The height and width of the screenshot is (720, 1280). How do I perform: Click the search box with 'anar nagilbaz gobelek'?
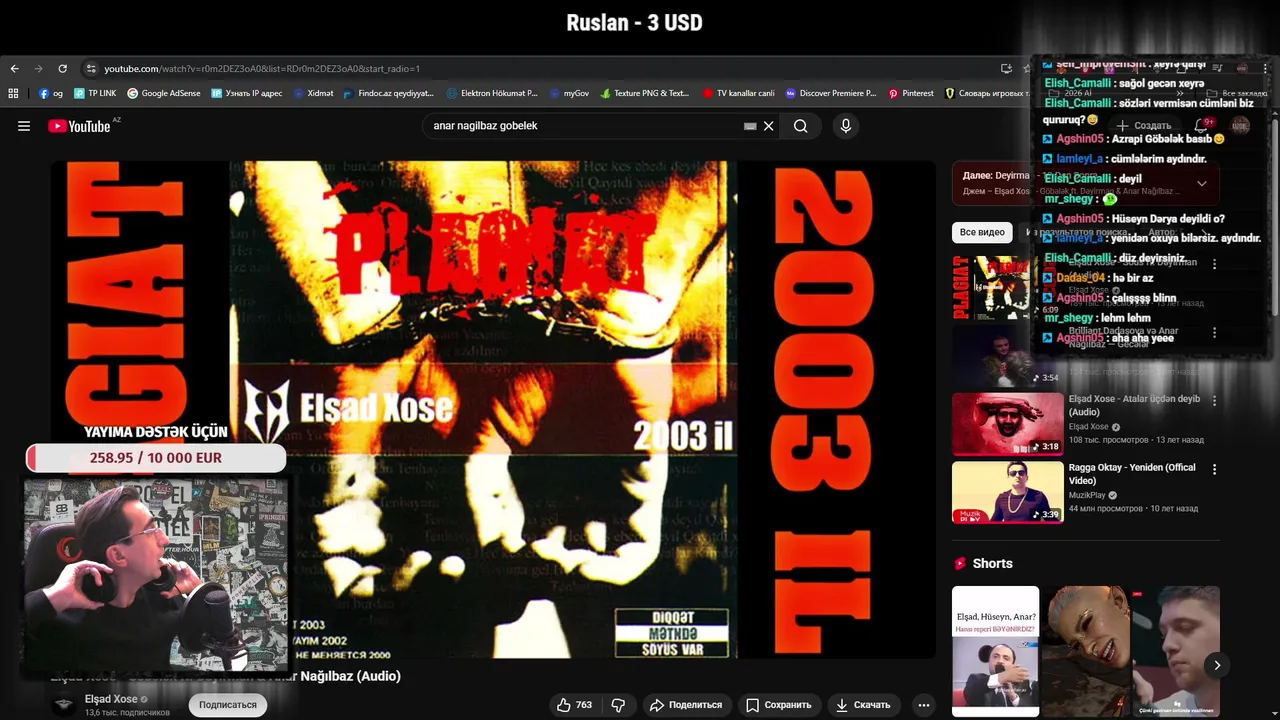585,126
